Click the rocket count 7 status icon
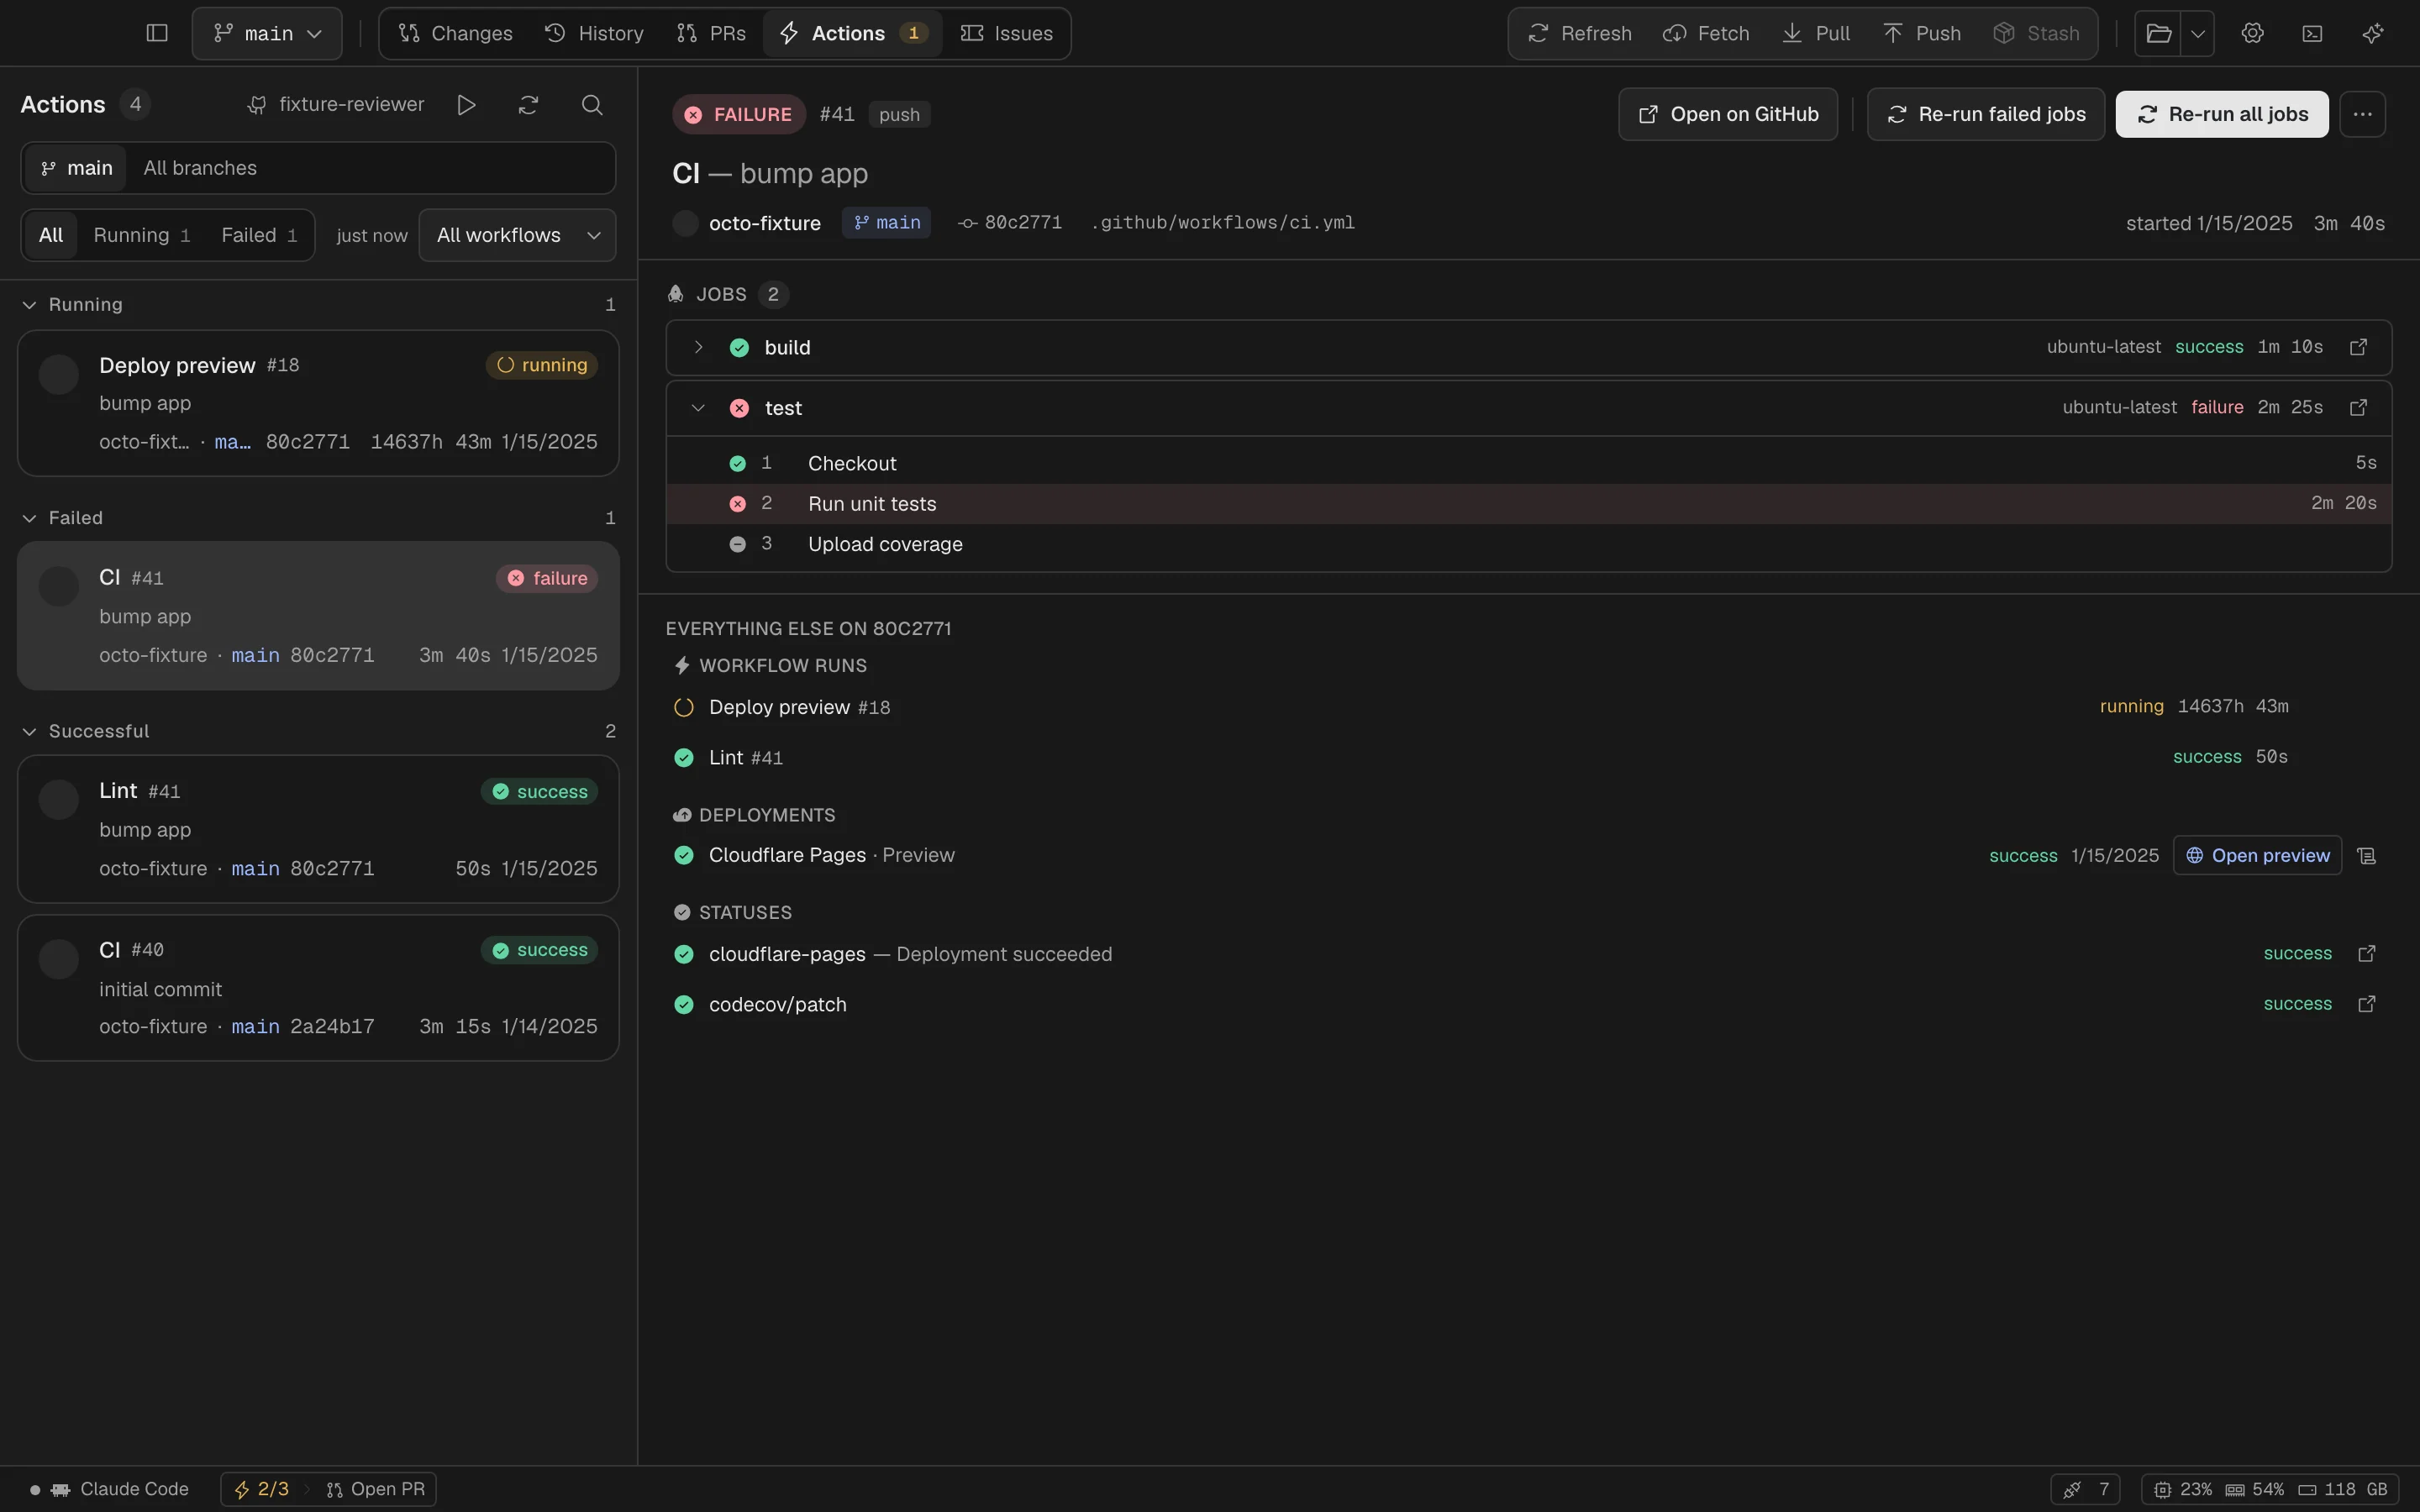Screen dimensions: 2420x1512 (2086, 1489)
